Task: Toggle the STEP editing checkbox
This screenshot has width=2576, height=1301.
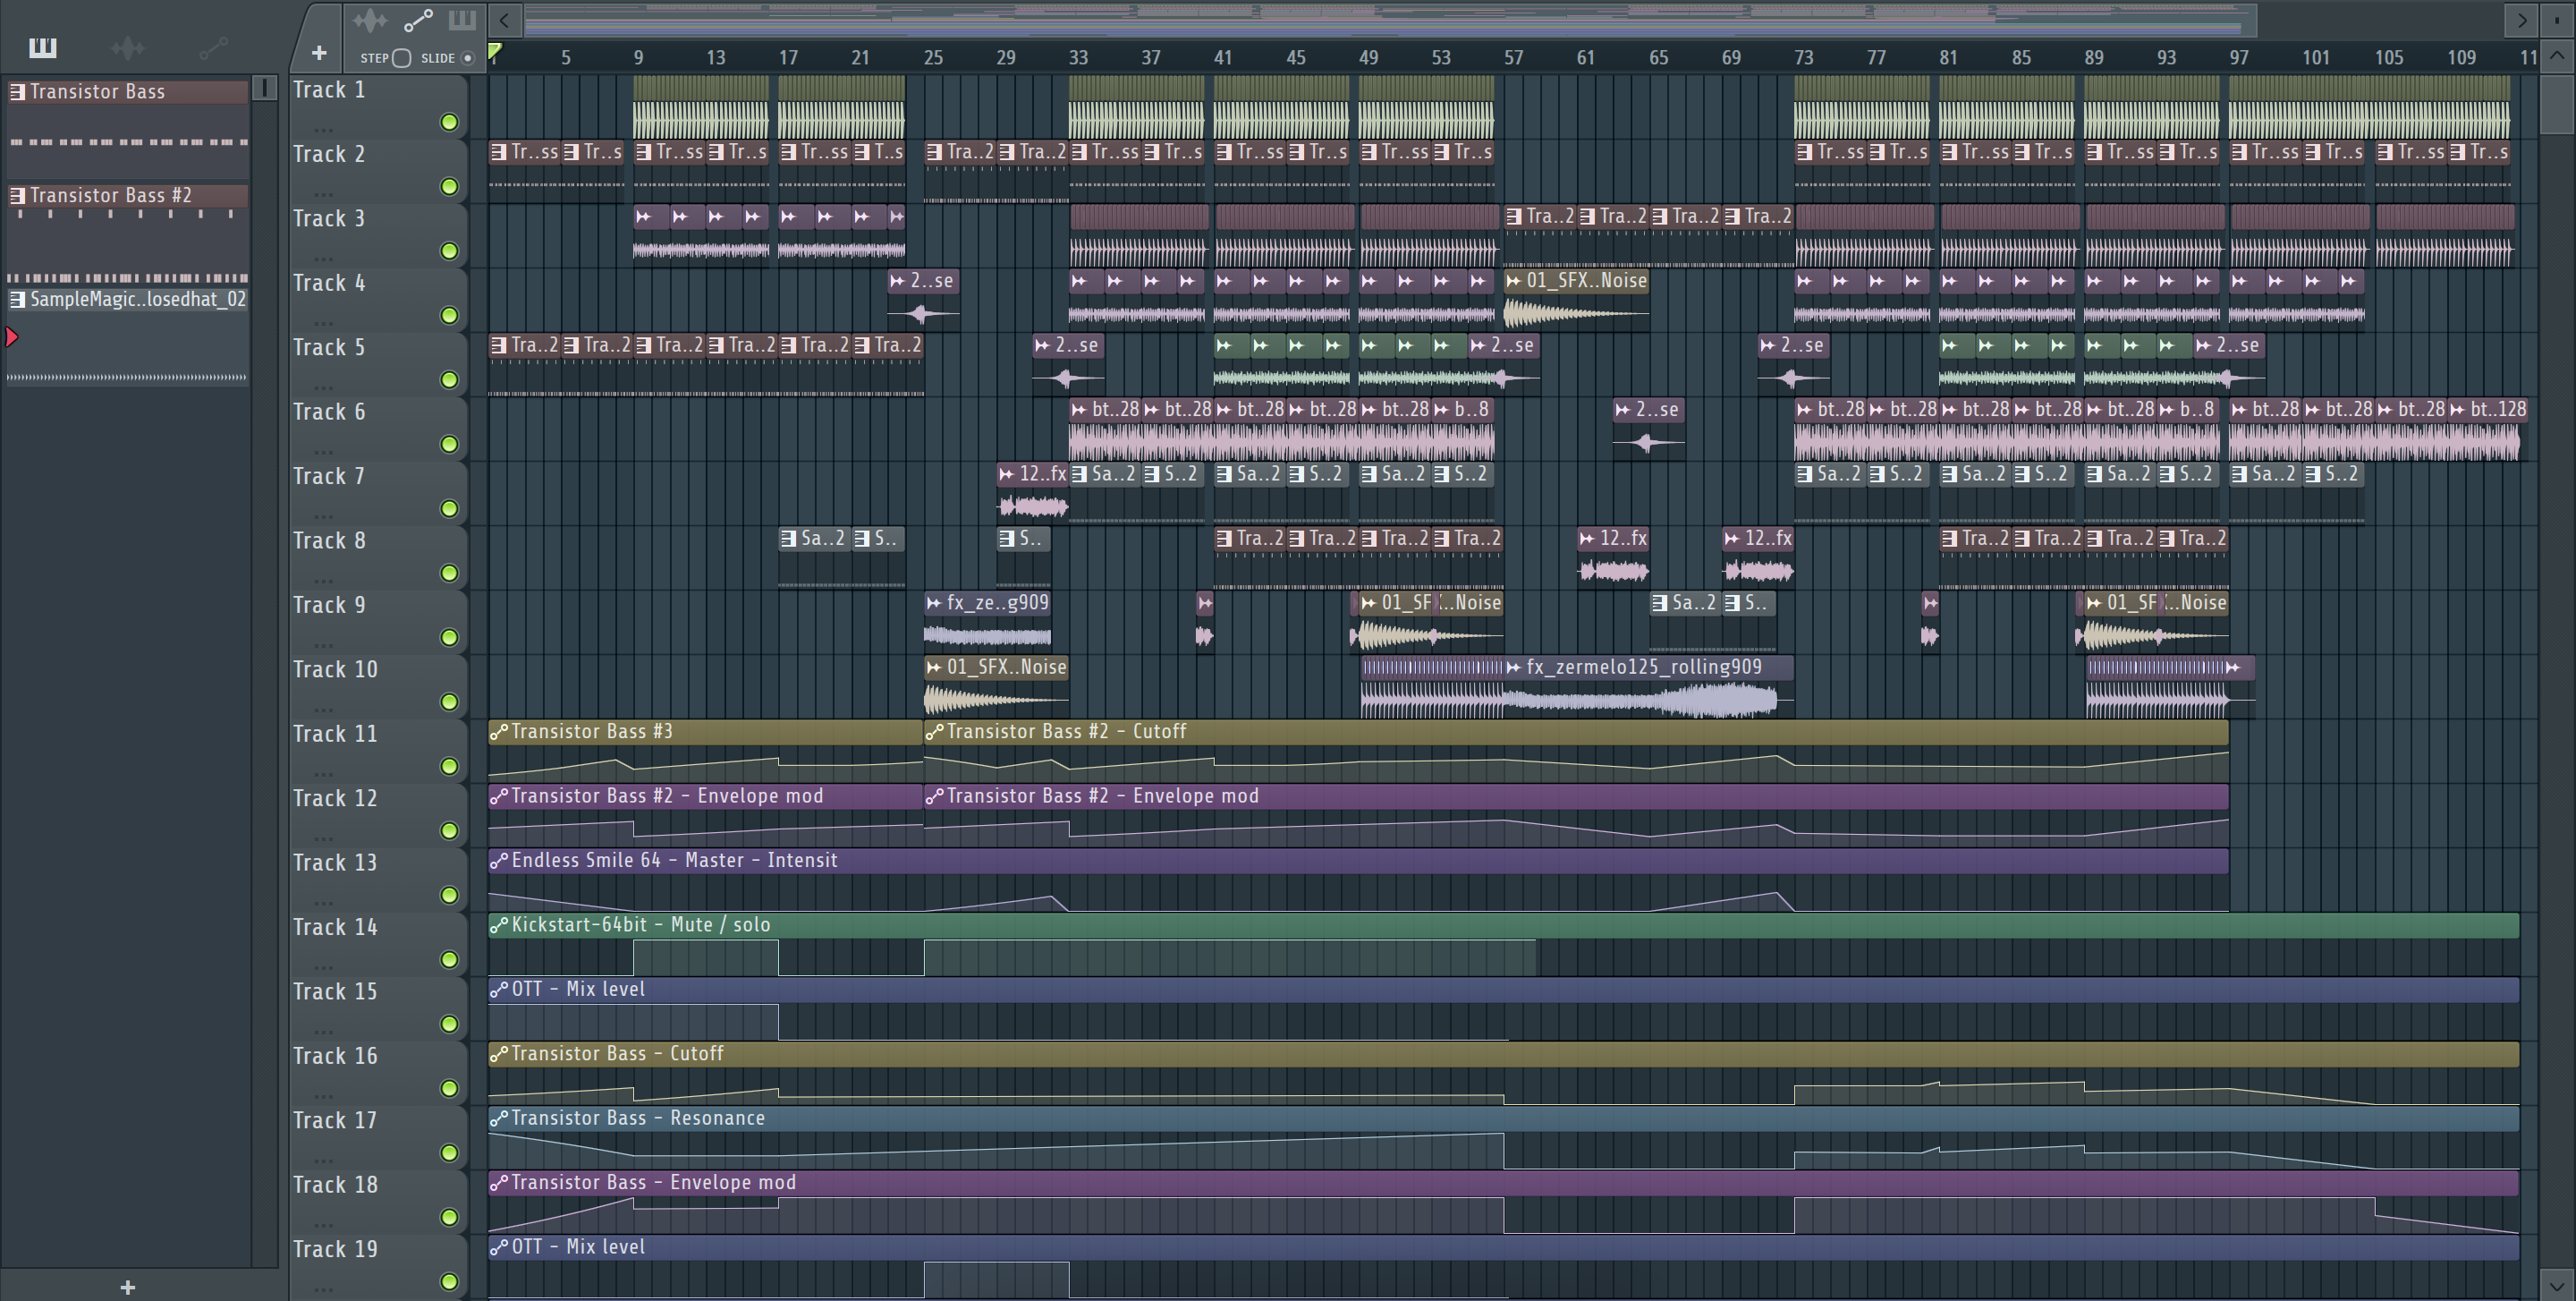Action: pos(401,58)
